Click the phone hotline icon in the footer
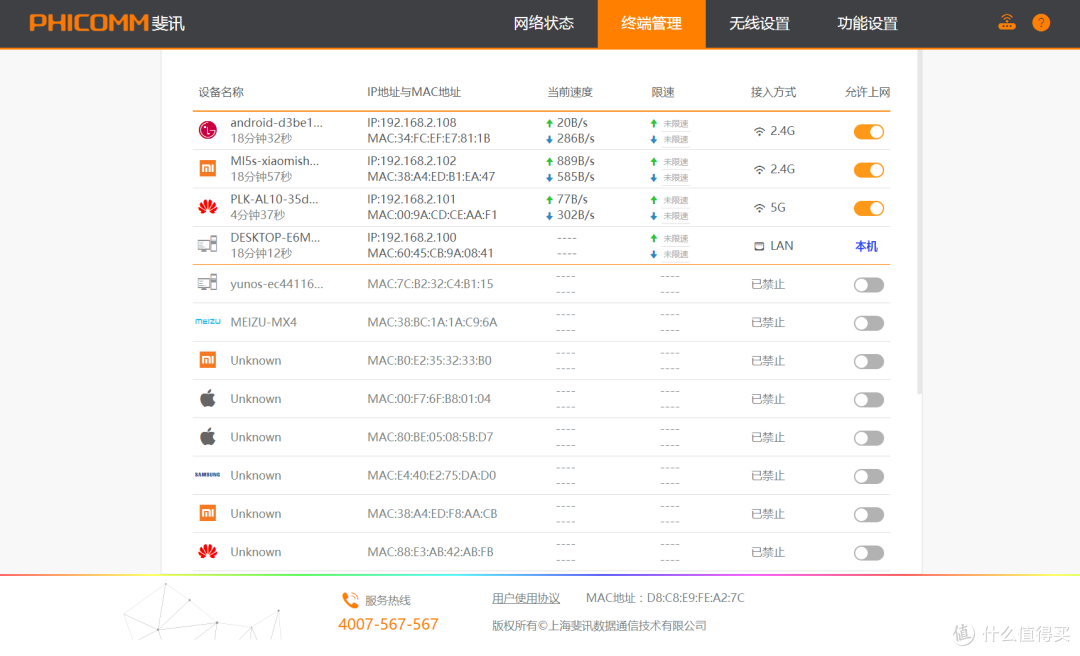 click(x=350, y=598)
